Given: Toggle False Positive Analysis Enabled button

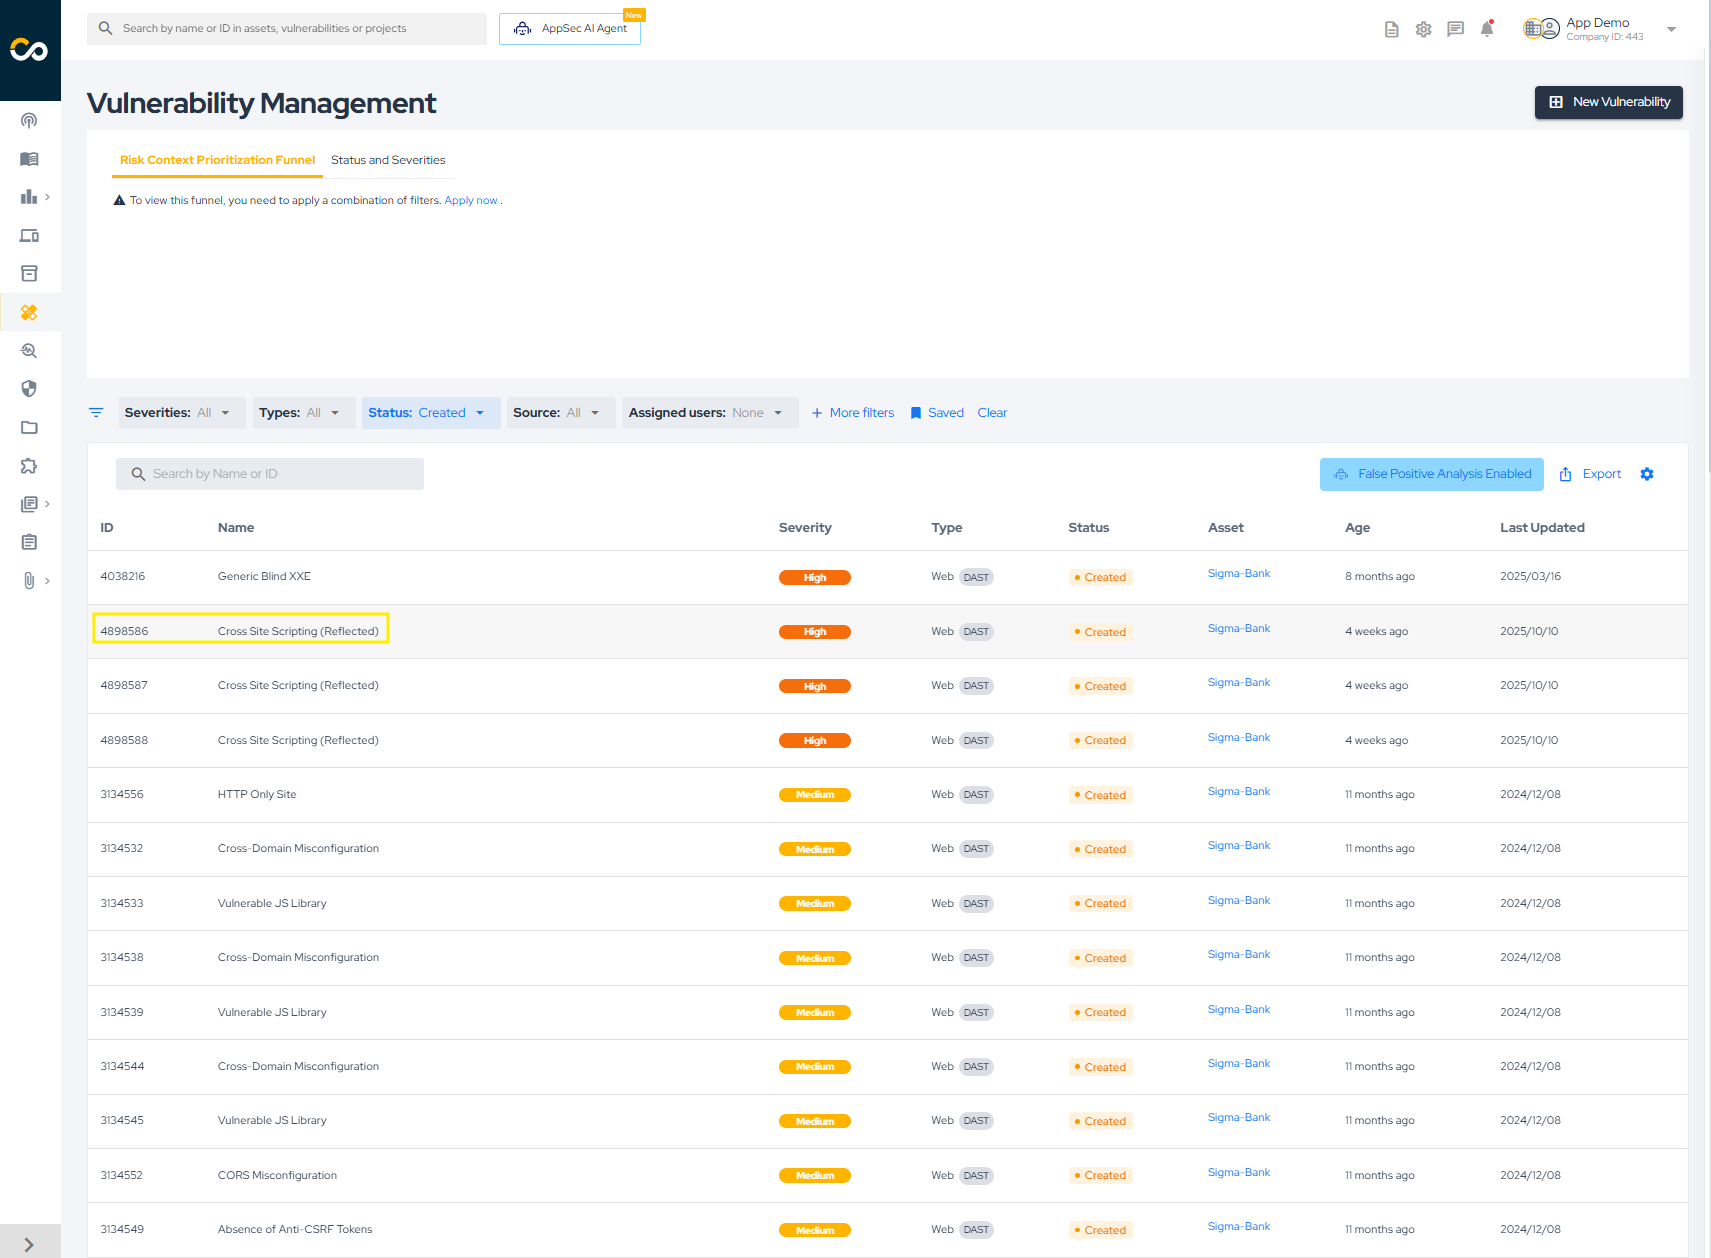Looking at the screenshot, I should tap(1431, 474).
